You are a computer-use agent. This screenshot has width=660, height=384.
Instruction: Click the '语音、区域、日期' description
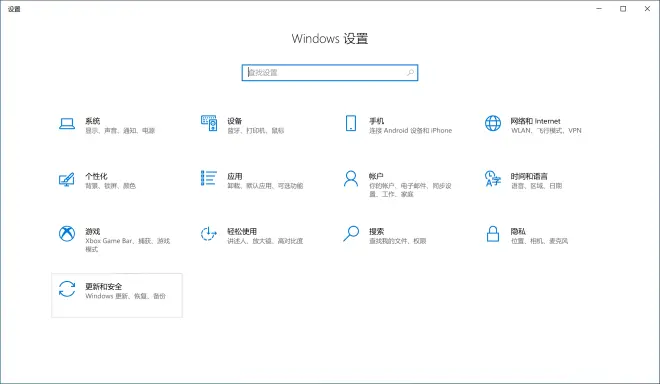pyautogui.click(x=536, y=186)
